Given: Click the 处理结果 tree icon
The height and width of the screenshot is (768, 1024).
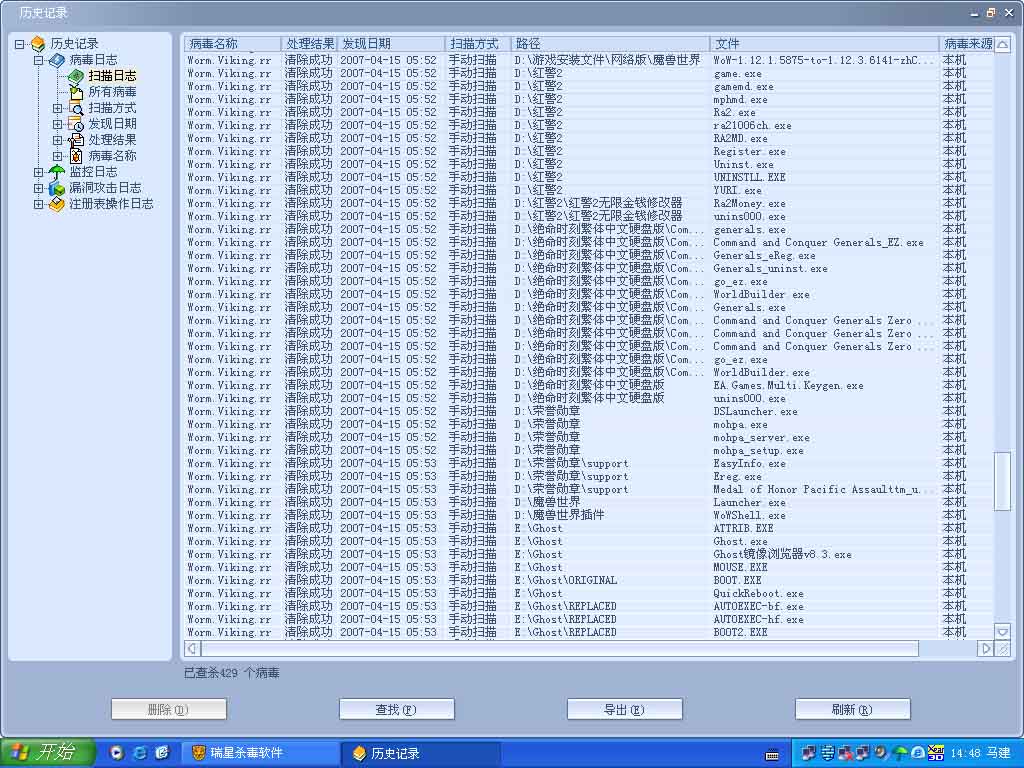Looking at the screenshot, I should (76, 140).
